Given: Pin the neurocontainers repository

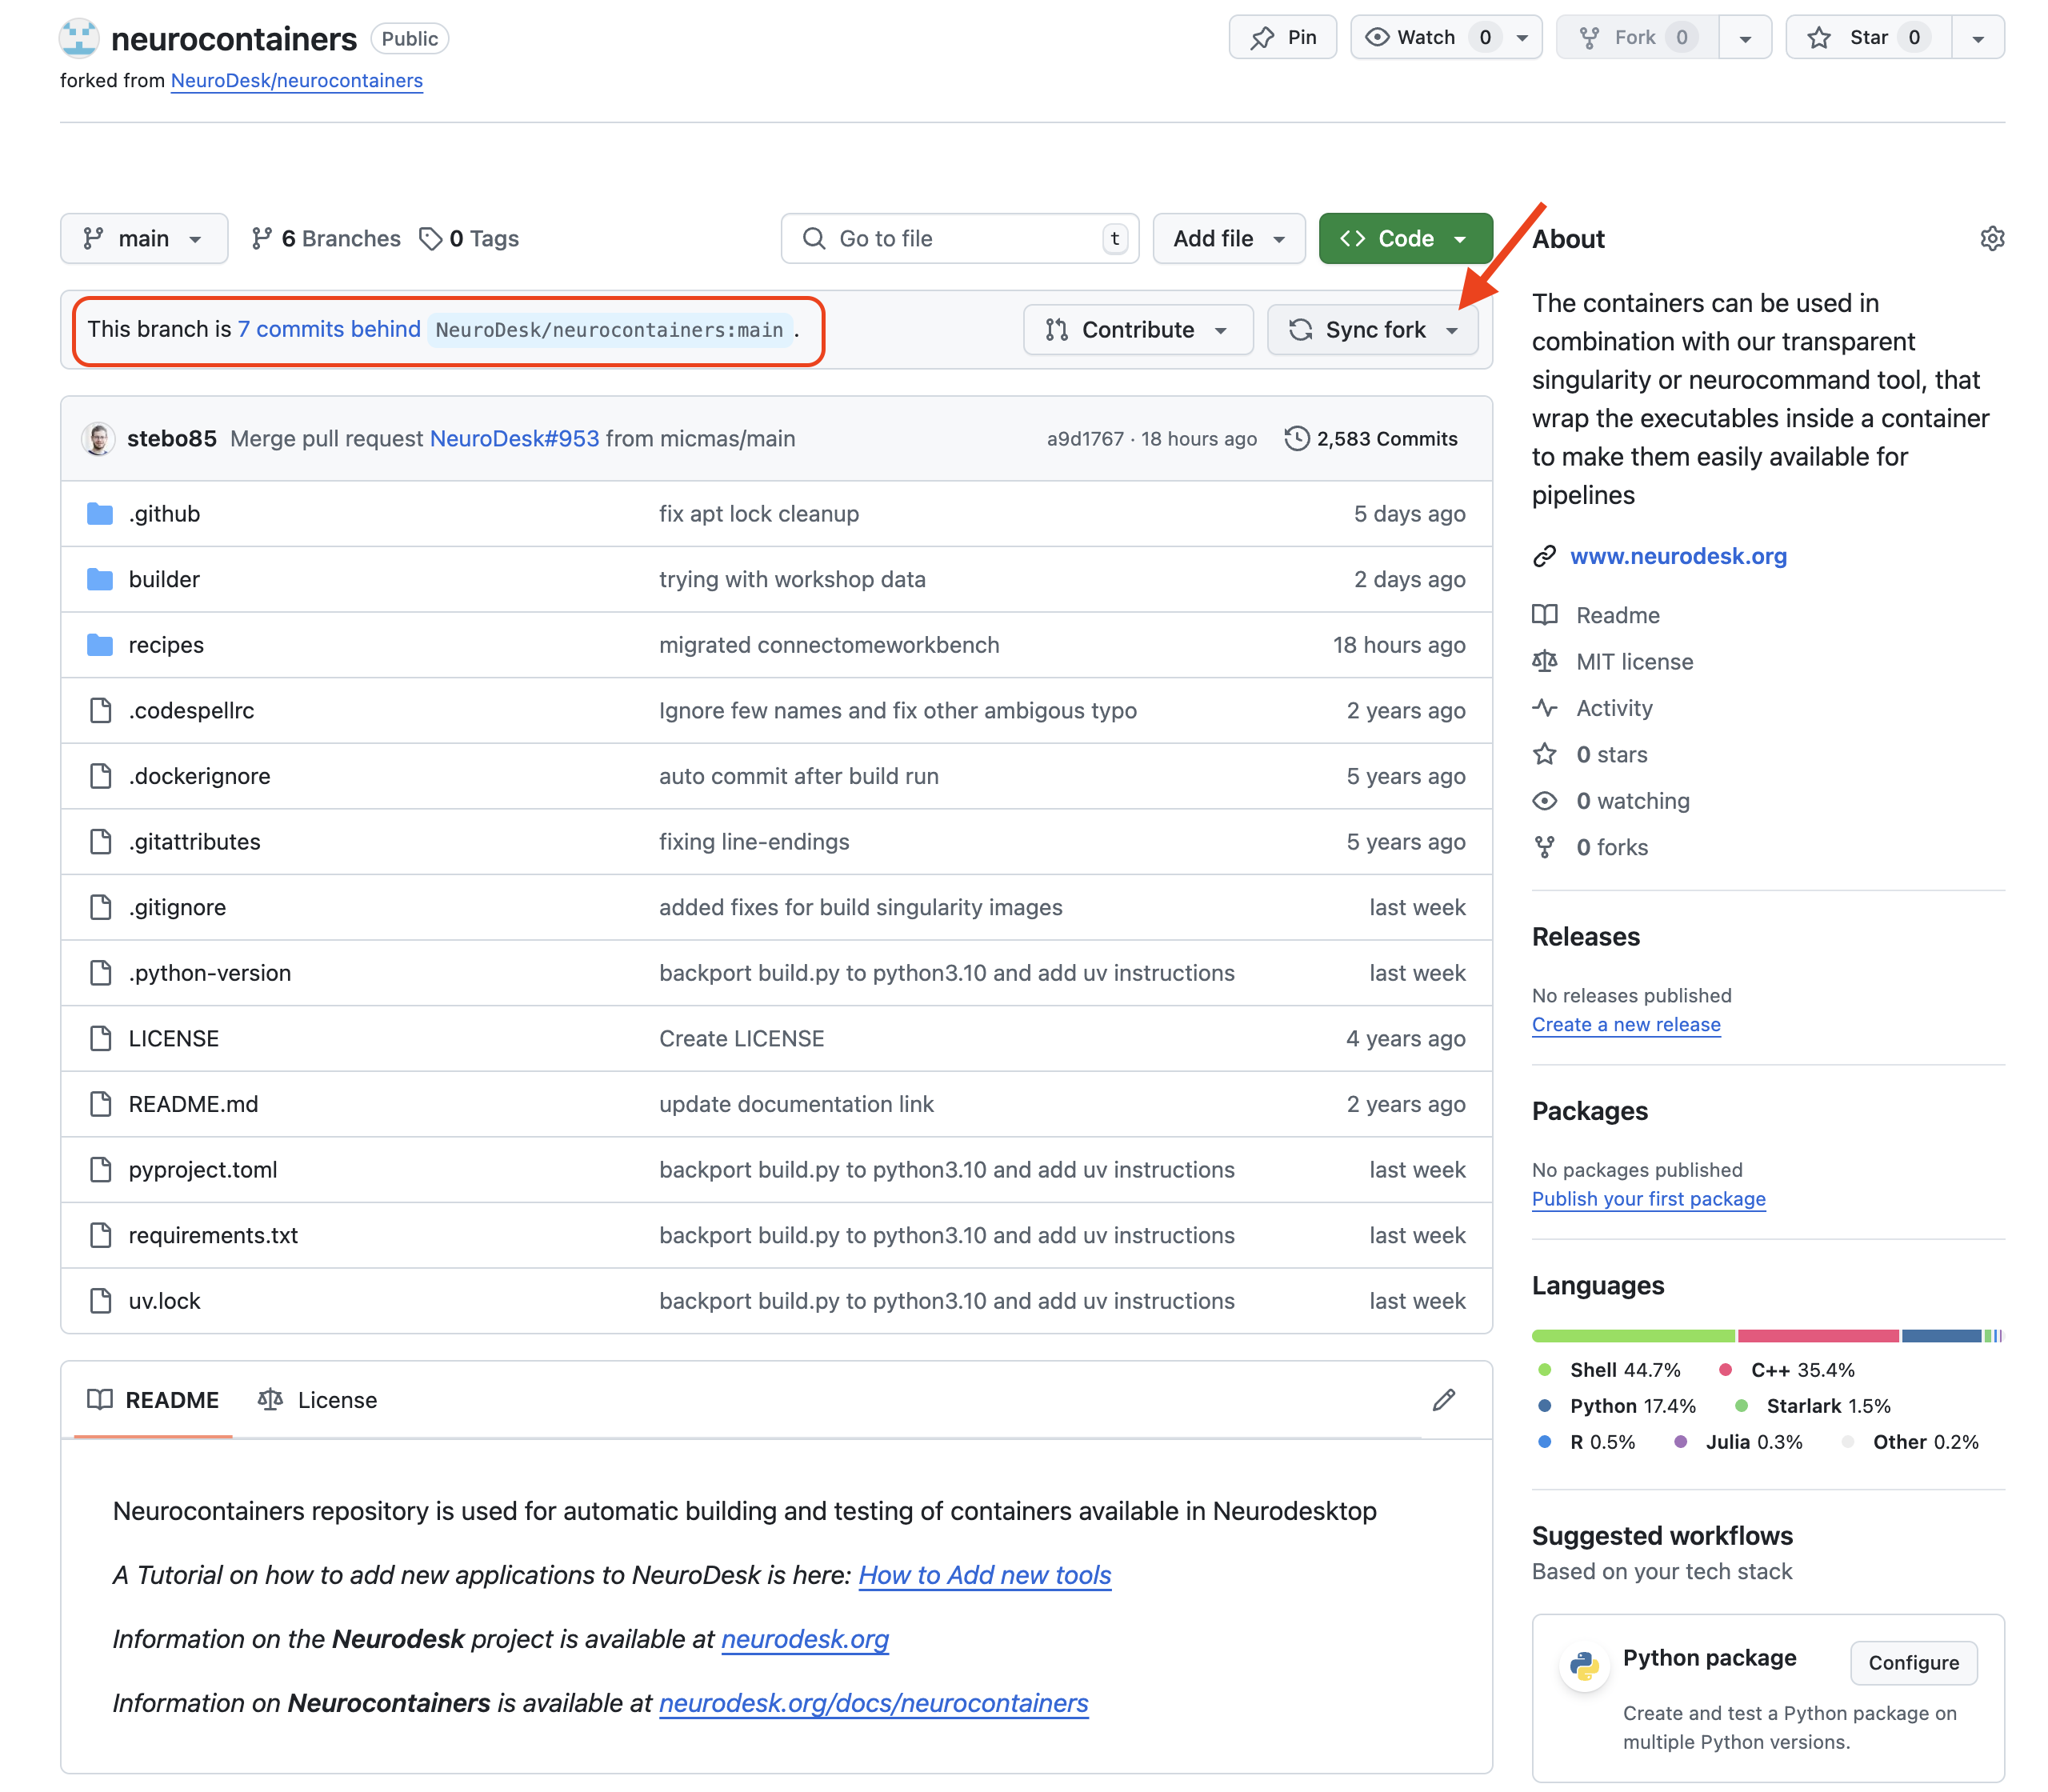Looking at the screenshot, I should (x=1282, y=38).
